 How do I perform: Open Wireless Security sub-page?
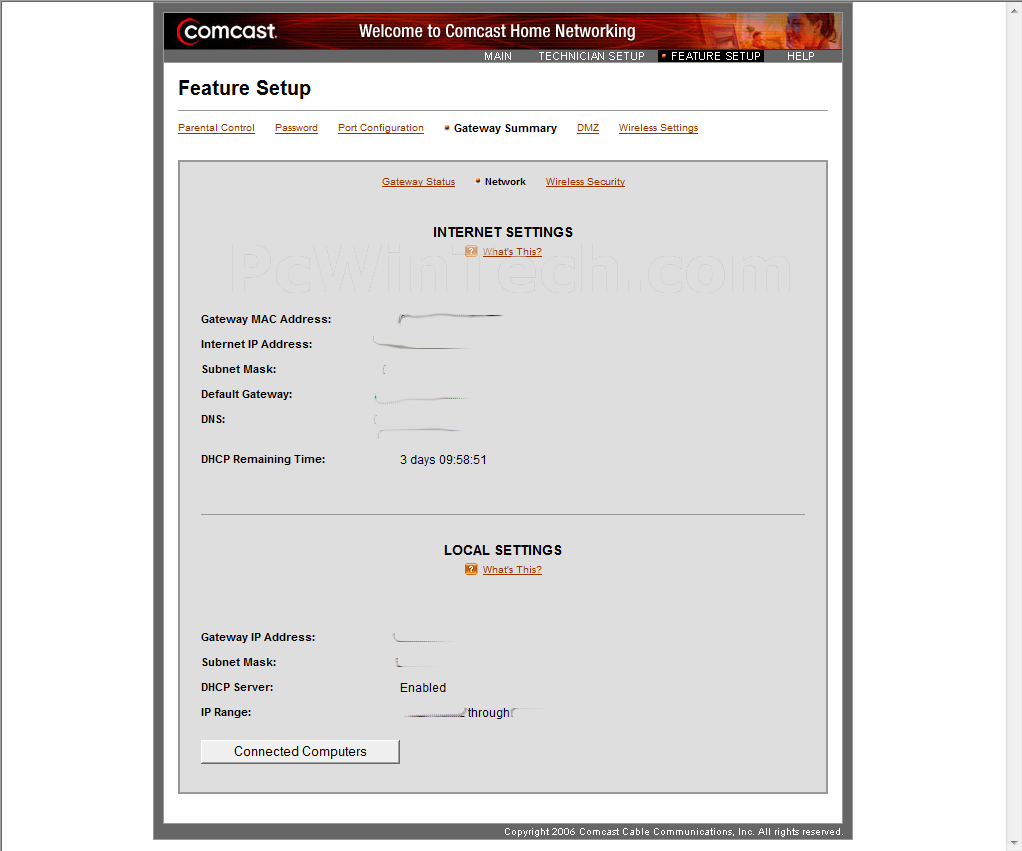[585, 182]
